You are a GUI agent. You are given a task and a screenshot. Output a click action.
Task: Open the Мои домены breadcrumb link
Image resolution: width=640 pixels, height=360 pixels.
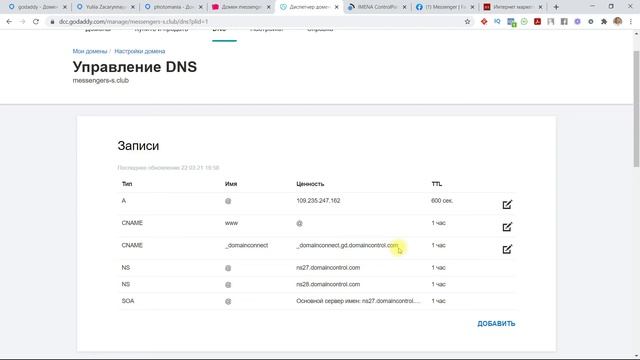[90, 51]
